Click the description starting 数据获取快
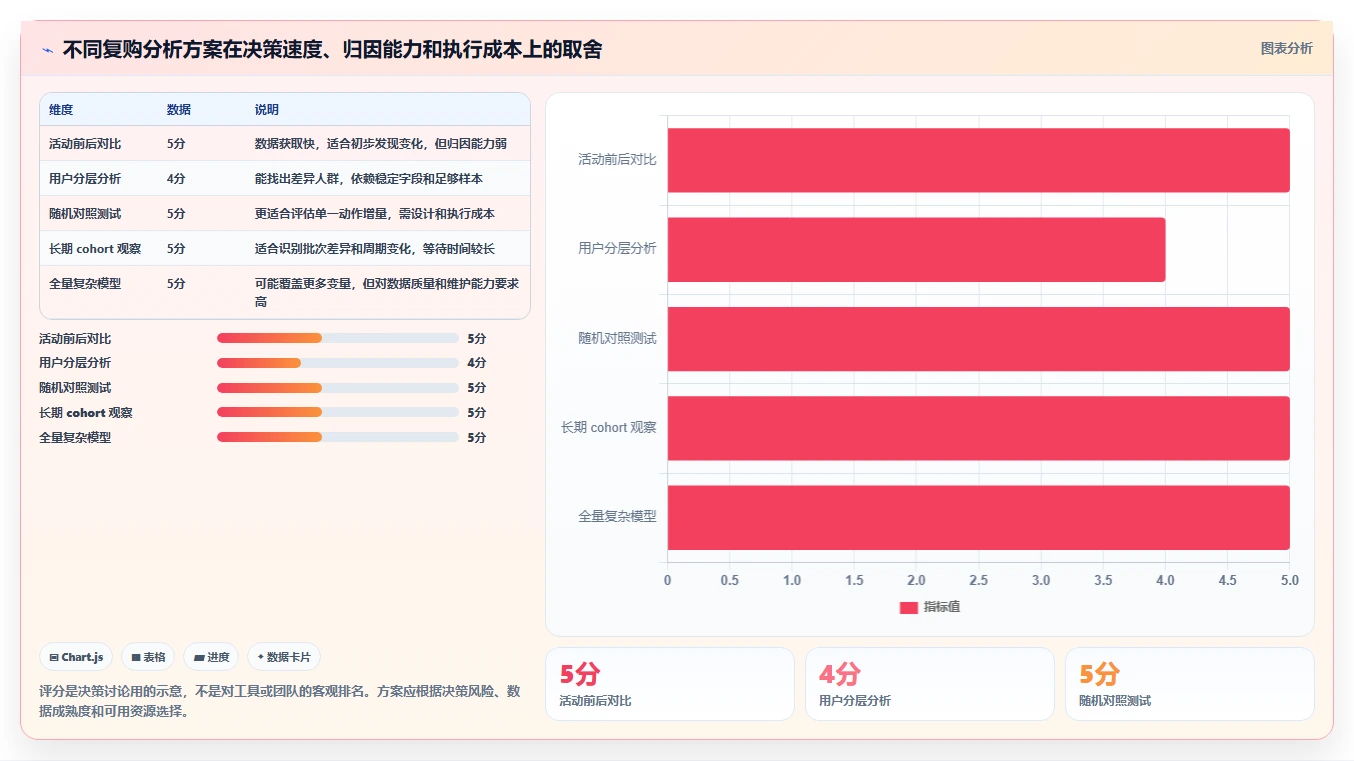 click(381, 144)
